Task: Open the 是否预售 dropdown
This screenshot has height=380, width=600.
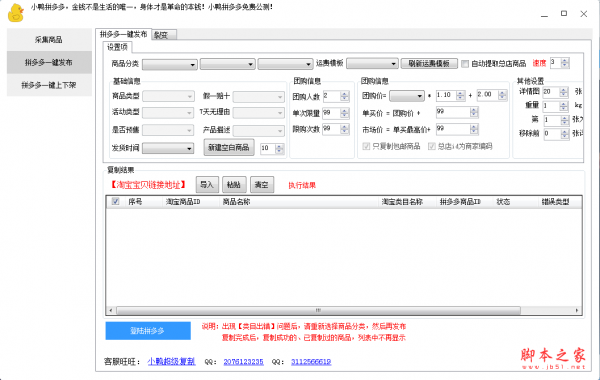Action: tap(168, 130)
